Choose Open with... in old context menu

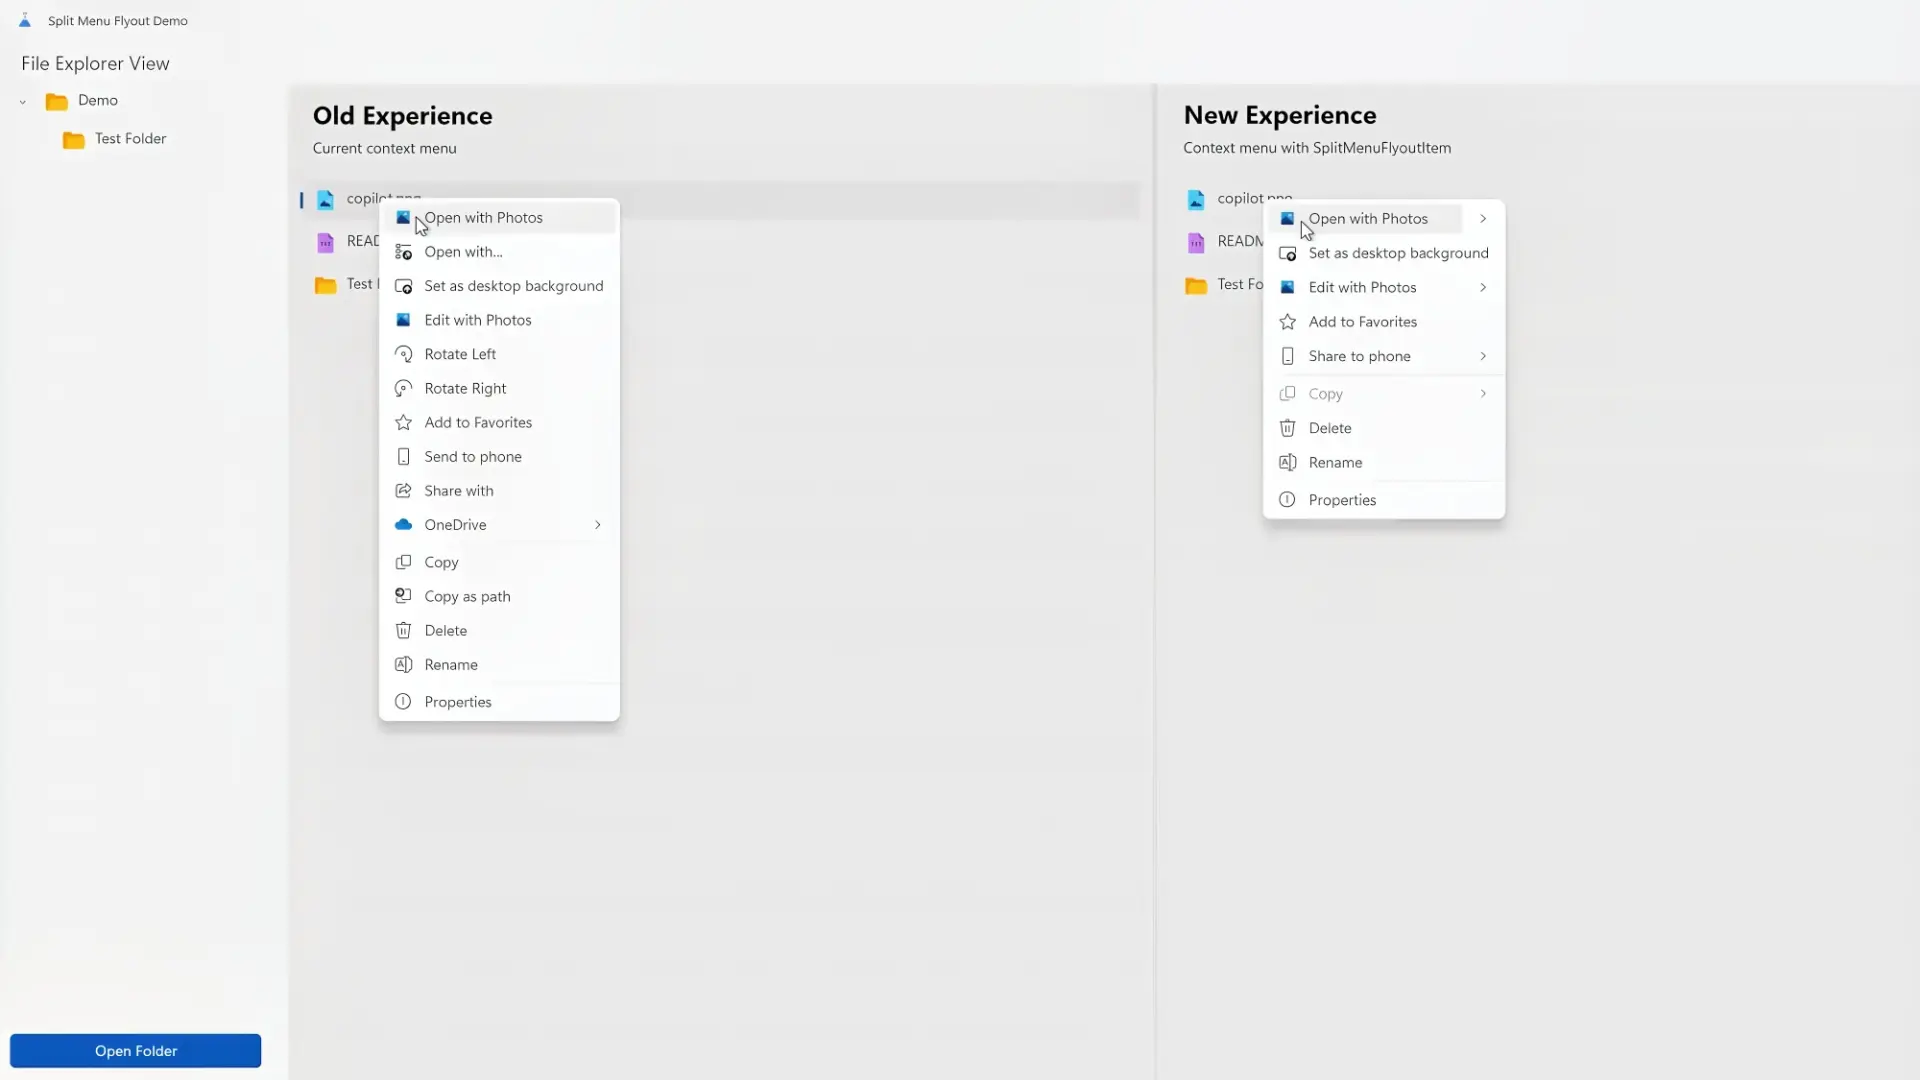click(463, 252)
